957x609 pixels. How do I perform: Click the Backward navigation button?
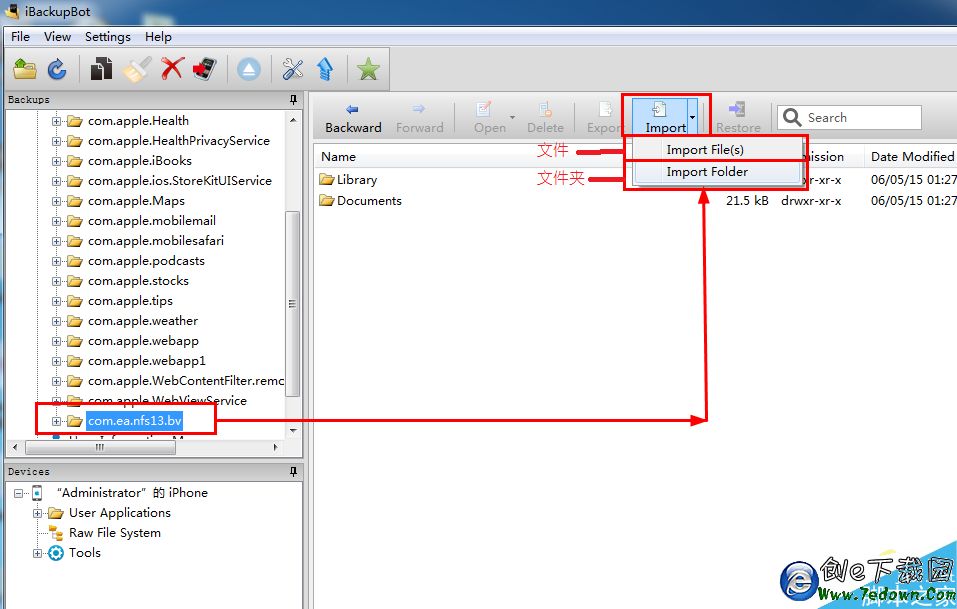pyautogui.click(x=353, y=117)
